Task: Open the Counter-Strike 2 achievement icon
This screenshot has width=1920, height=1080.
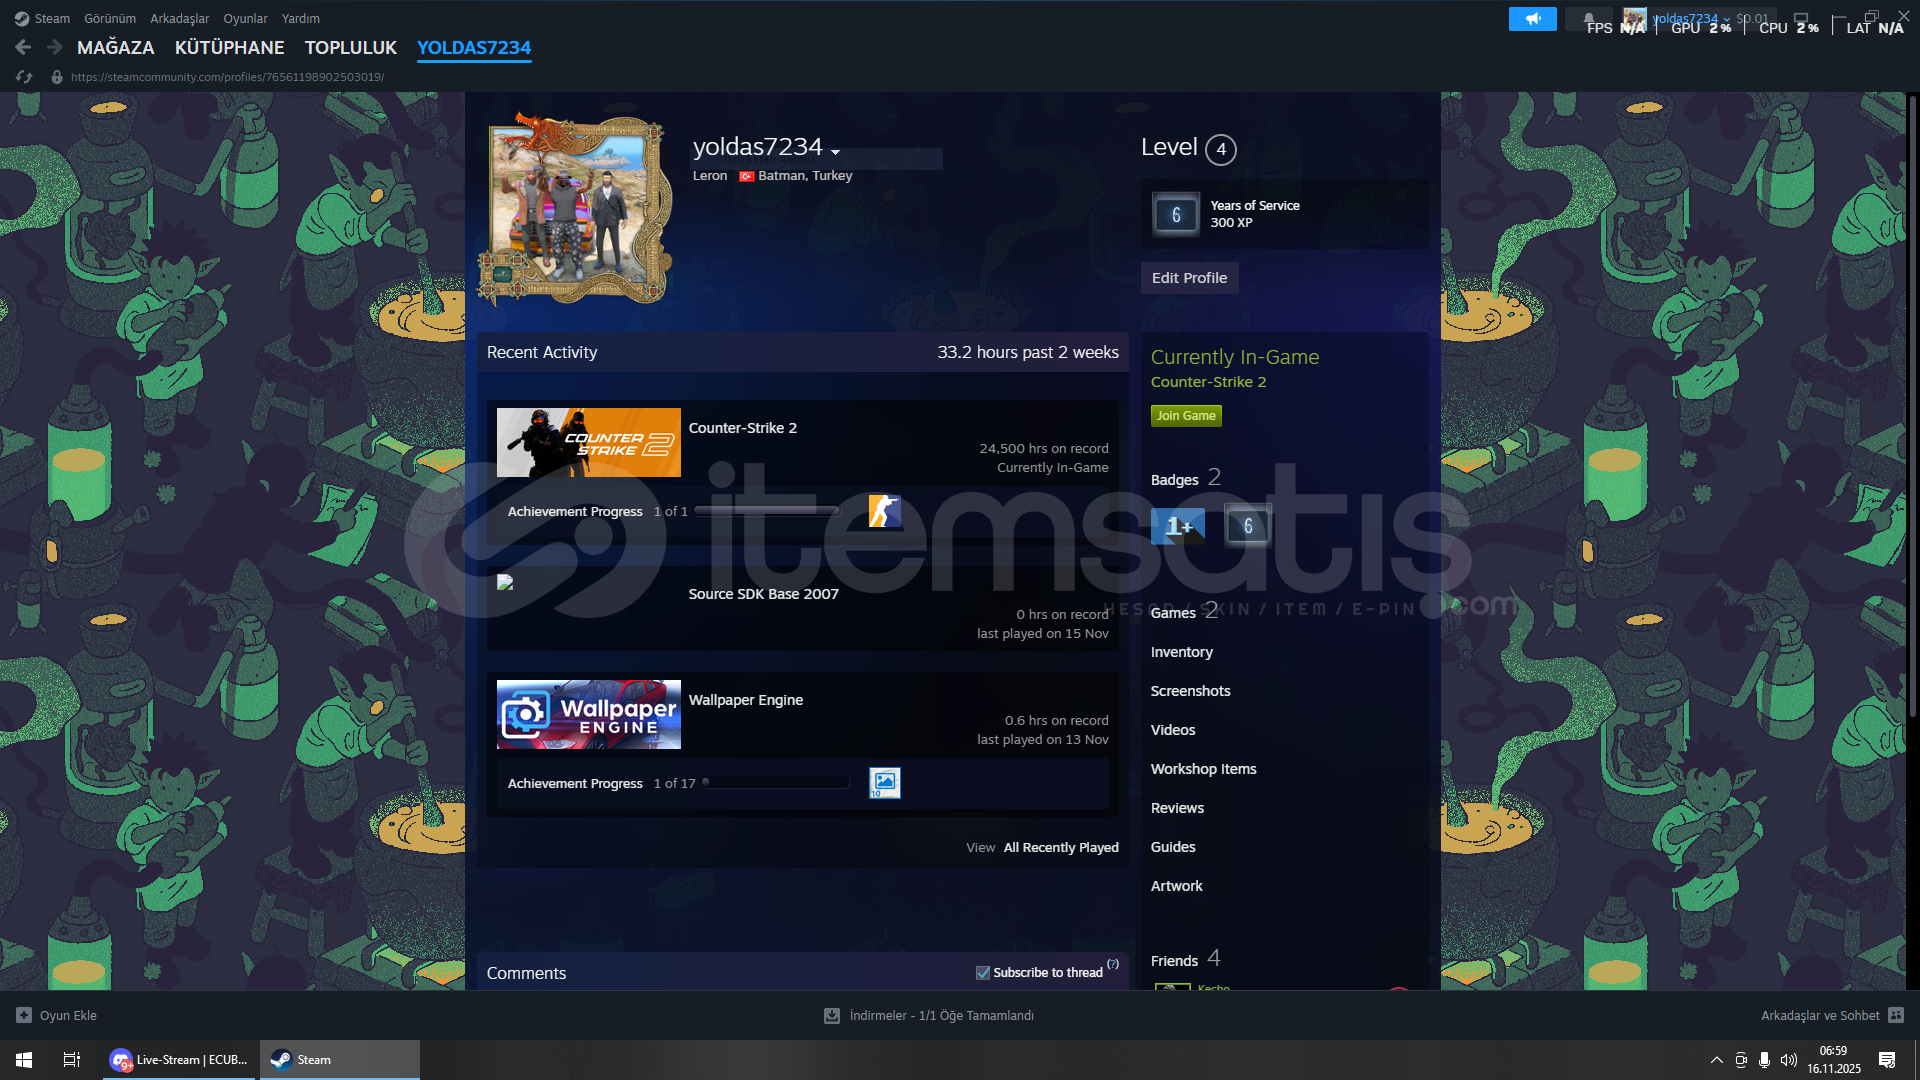Action: click(884, 511)
